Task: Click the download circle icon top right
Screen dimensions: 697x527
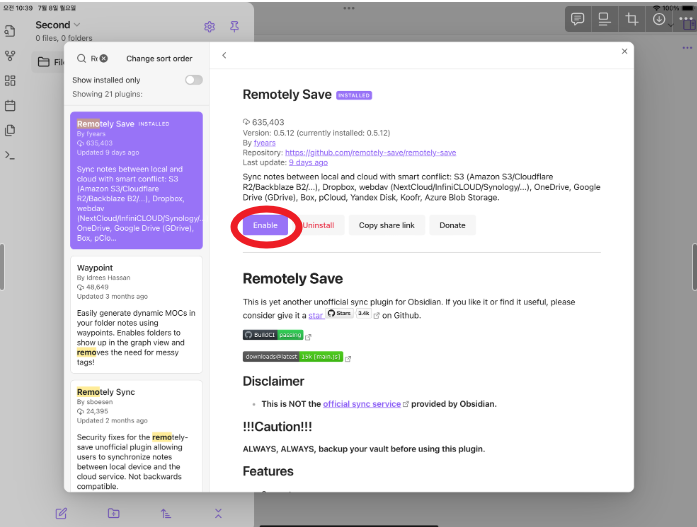Action: click(659, 19)
